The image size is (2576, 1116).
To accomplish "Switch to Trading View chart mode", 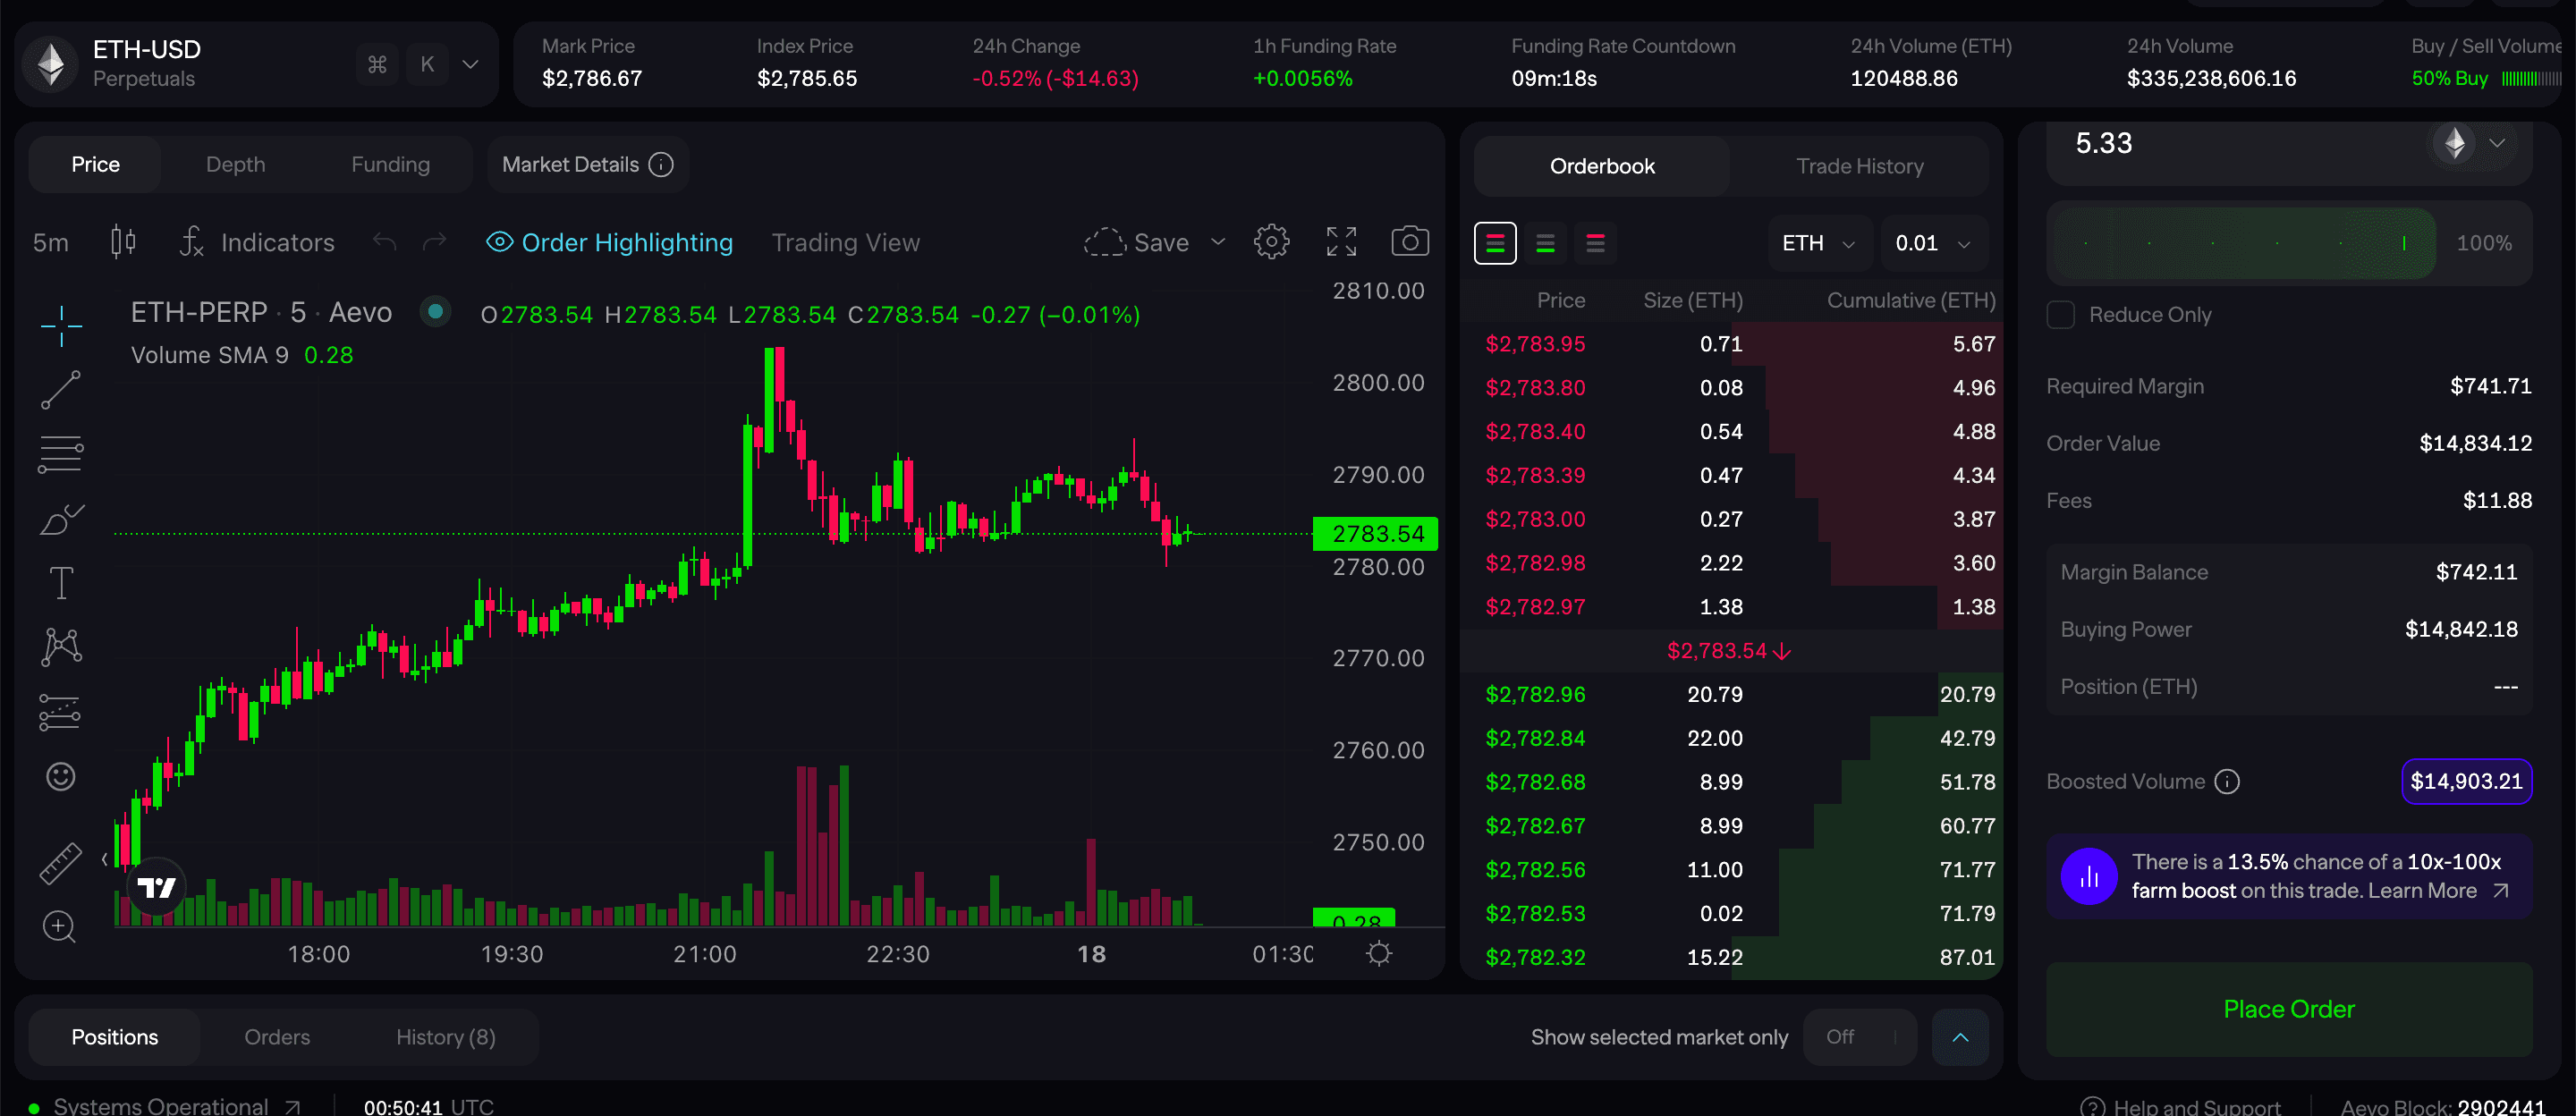I will [845, 242].
